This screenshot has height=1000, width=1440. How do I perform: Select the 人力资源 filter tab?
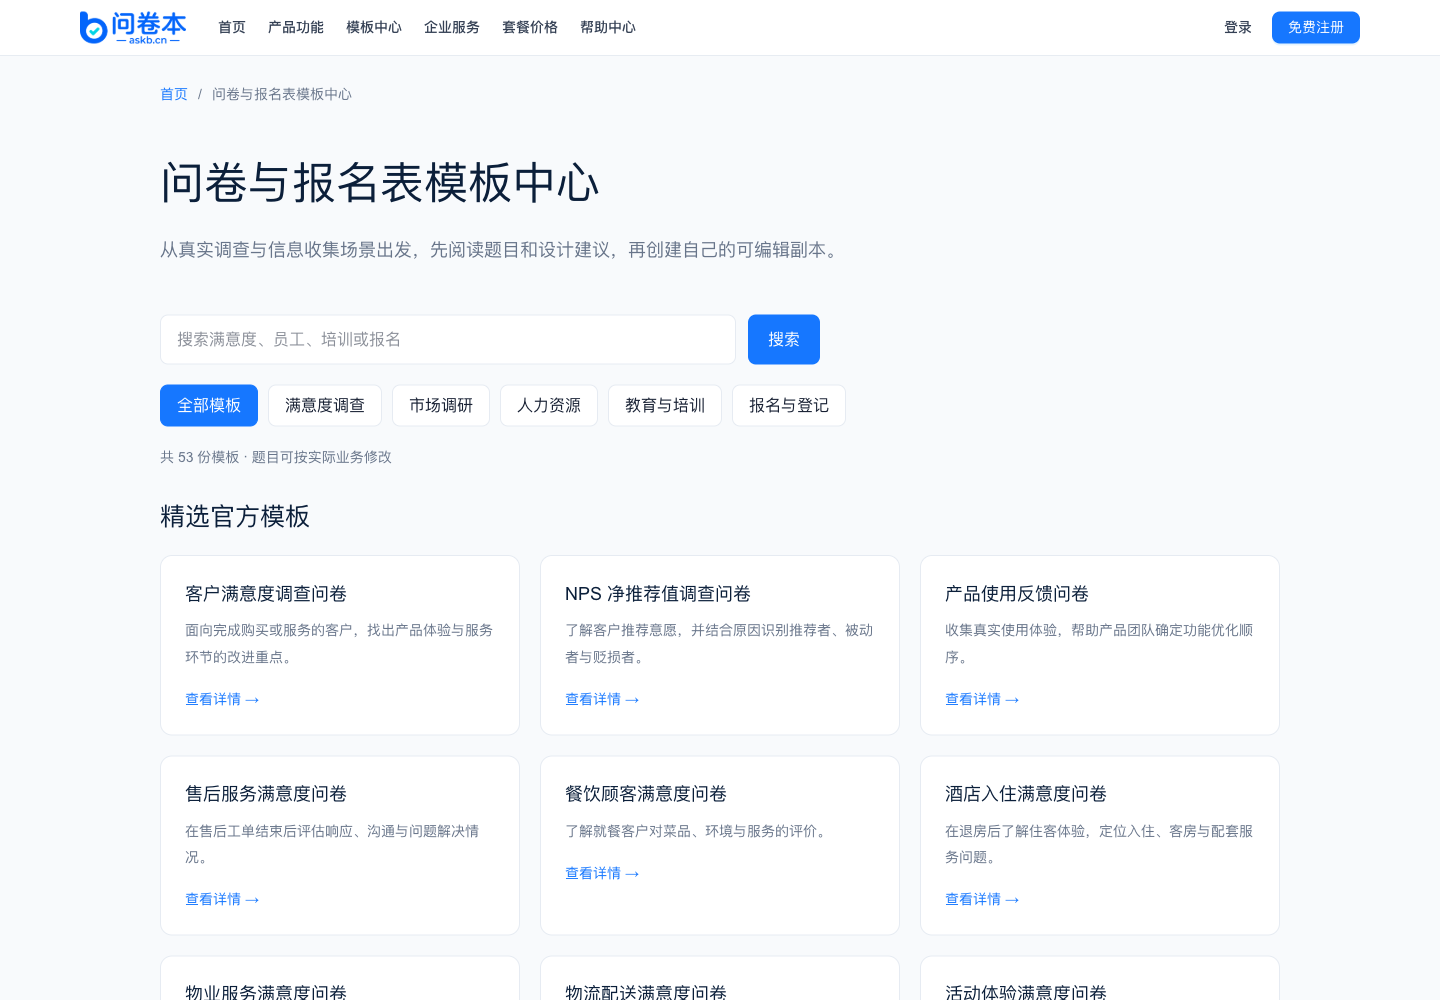[x=549, y=405]
